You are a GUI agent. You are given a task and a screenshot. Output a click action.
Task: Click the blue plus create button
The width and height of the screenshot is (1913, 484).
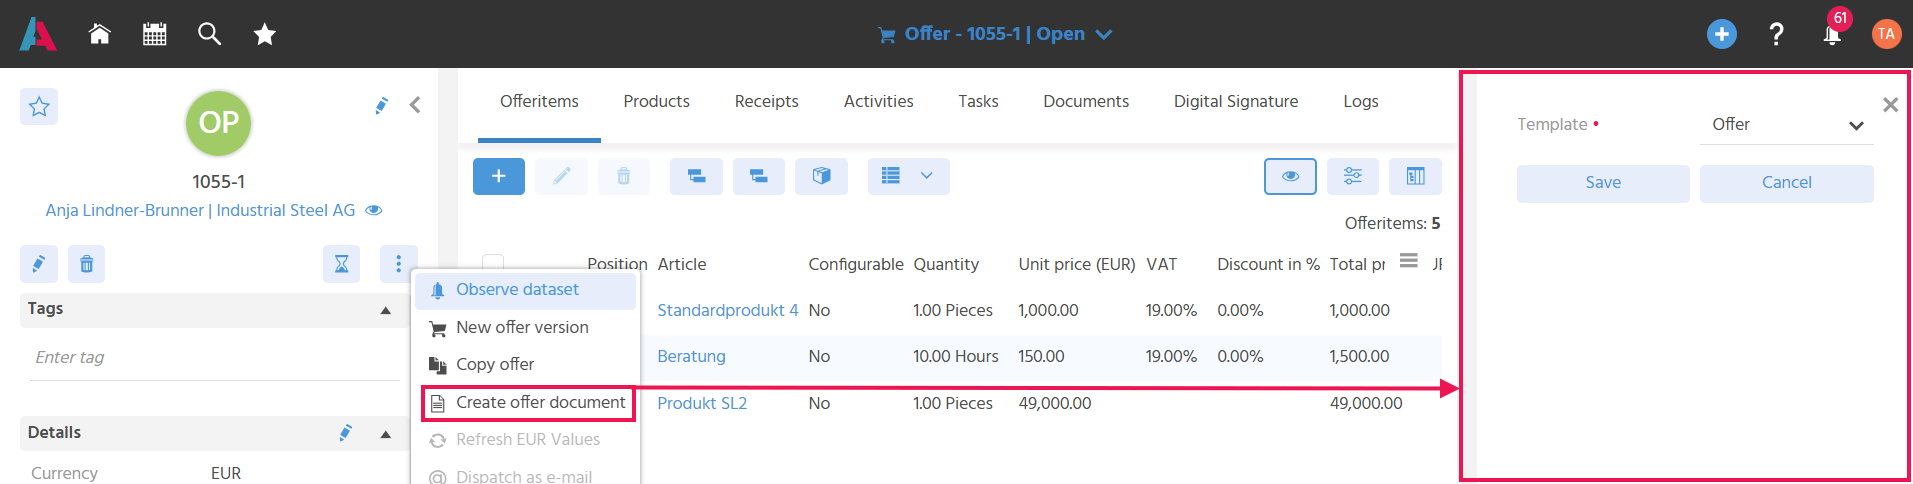(x=1721, y=34)
